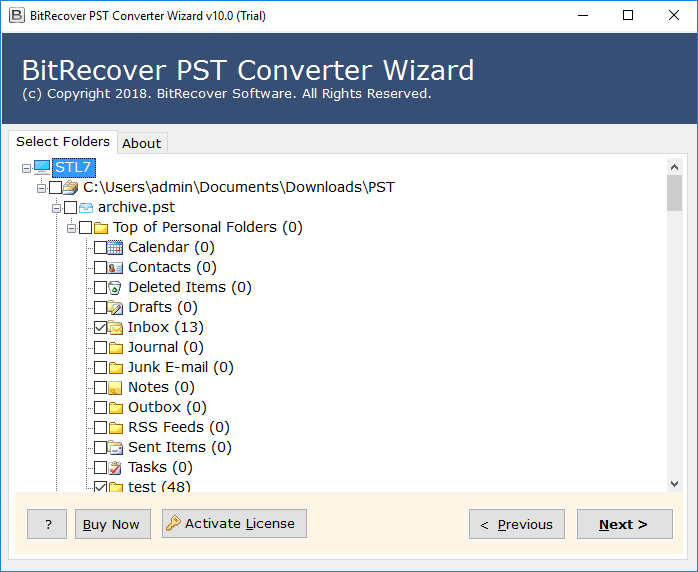Check the archive.pst checkbox
Image resolution: width=698 pixels, height=572 pixels.
coord(70,207)
